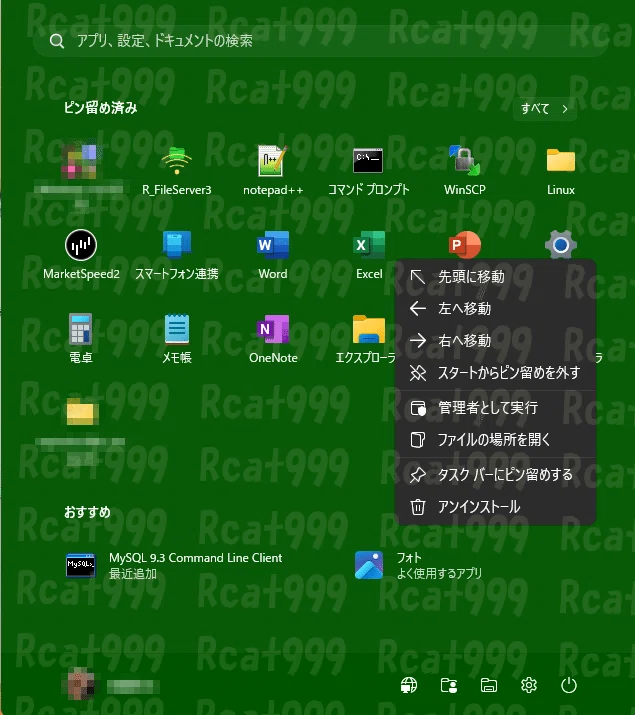The height and width of the screenshot is (715, 635).
Task: Click the PowerPoint pinned icon
Action: [x=465, y=244]
